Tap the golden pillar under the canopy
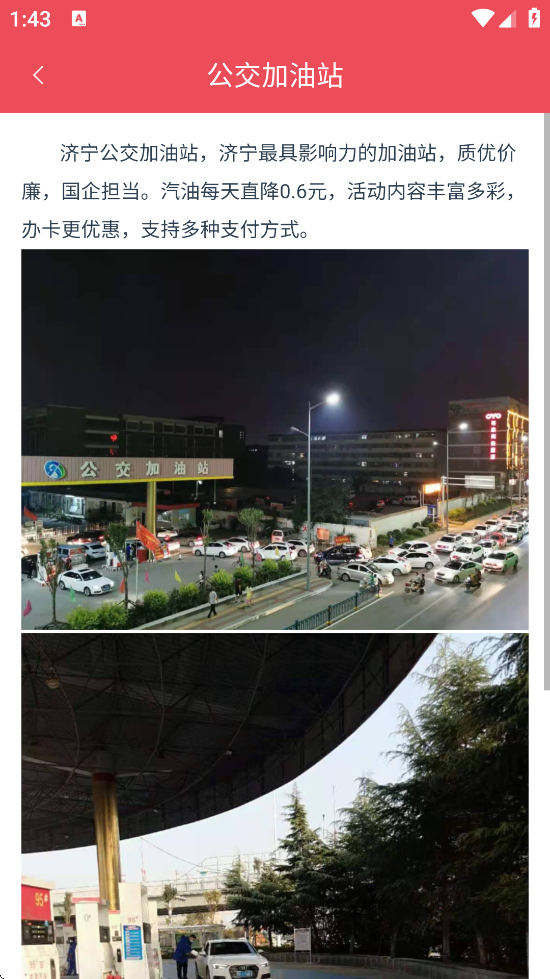 [x=107, y=840]
